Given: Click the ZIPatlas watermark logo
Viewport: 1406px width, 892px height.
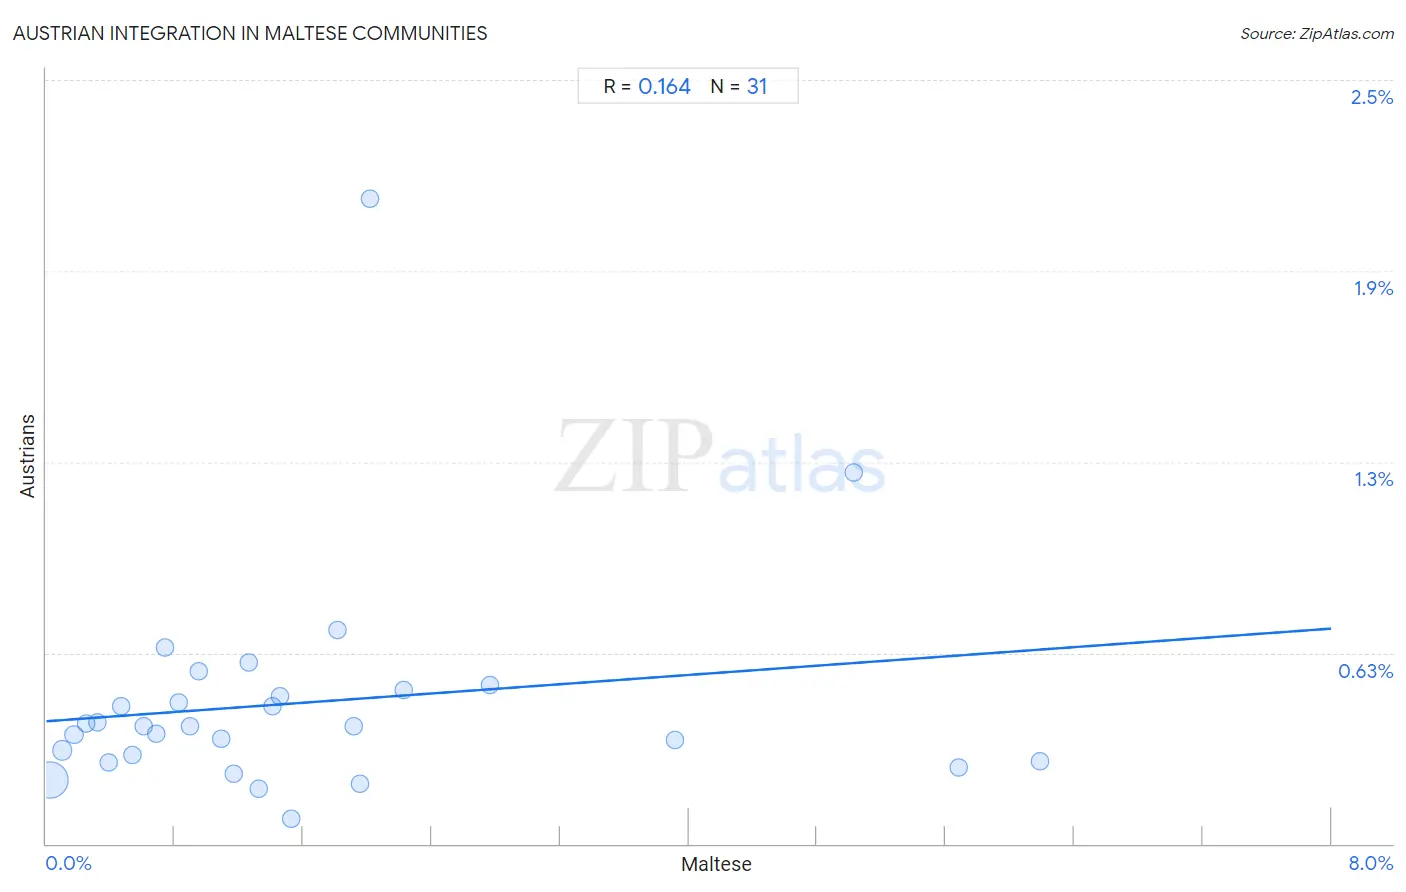Looking at the screenshot, I should click(x=720, y=458).
